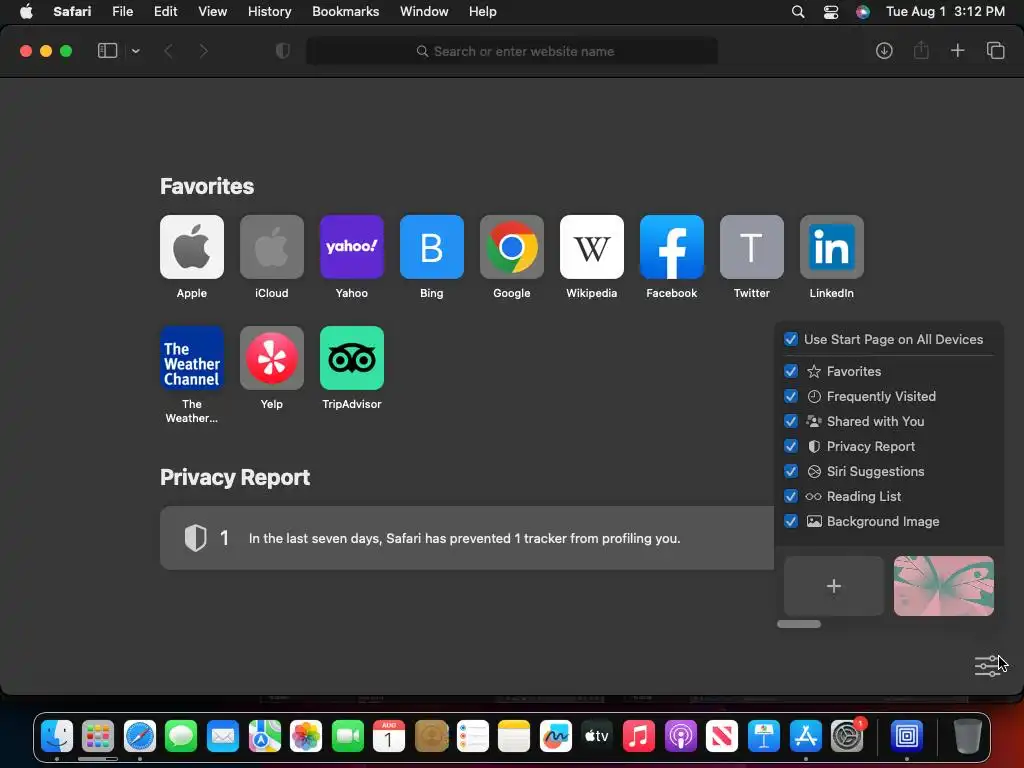Click the start page customization sliders icon
Viewport: 1024px width, 768px height.
[x=987, y=665]
